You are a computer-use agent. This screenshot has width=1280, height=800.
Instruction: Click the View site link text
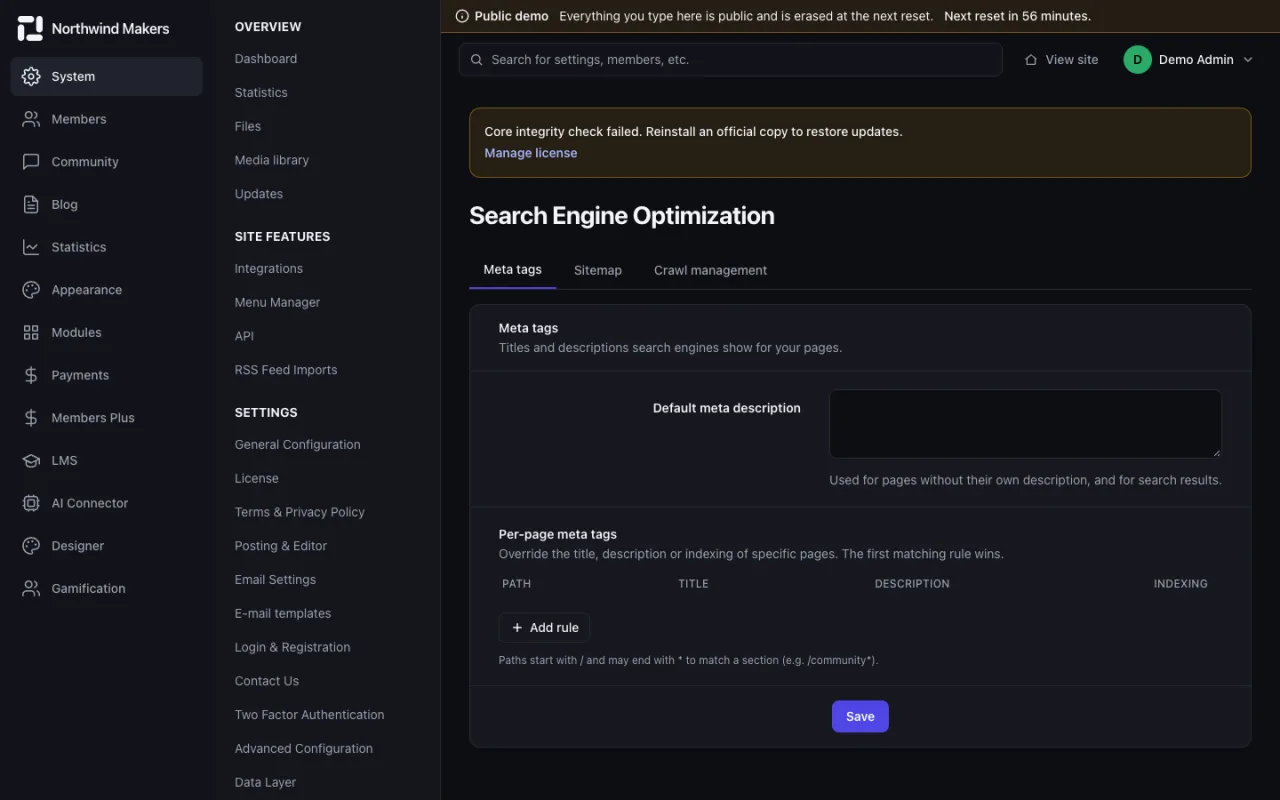1072,60
